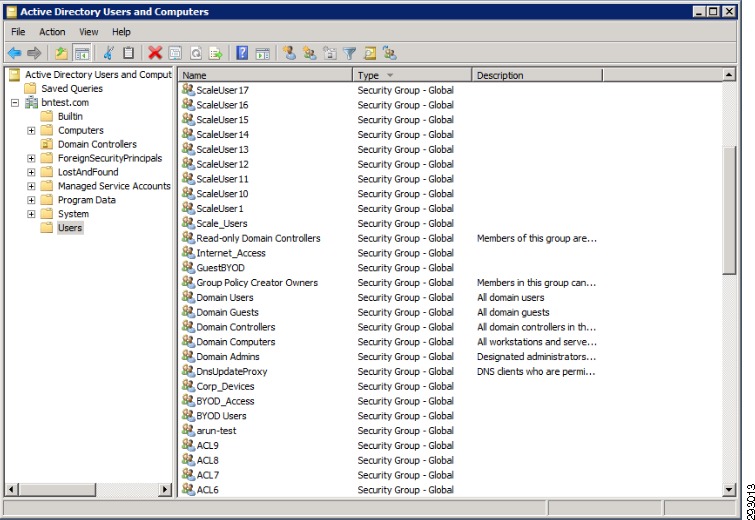Click the group icon beside ACL9
The height and width of the screenshot is (520, 755).
(x=188, y=444)
